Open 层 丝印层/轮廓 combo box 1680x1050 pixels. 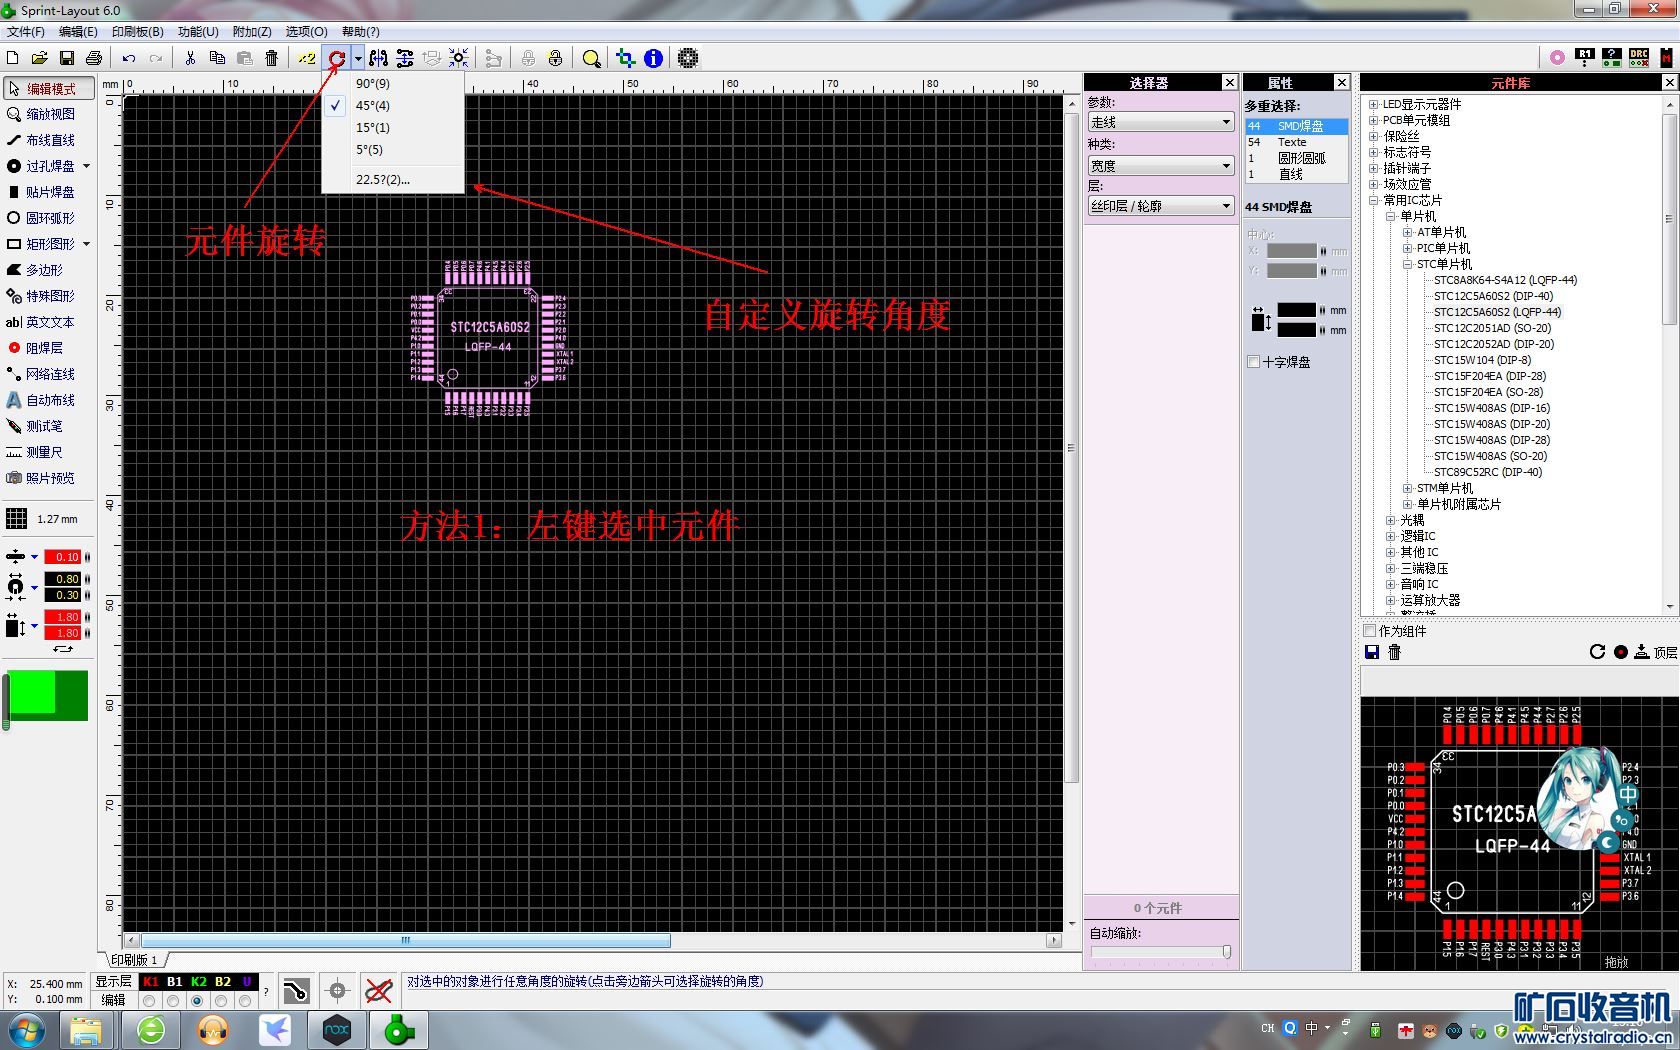(x=1161, y=206)
